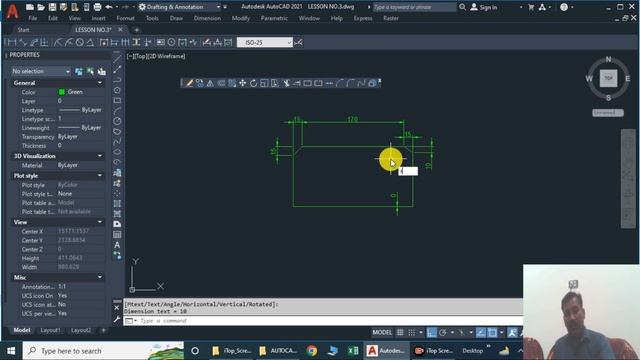Collapse the Misc section
The width and height of the screenshot is (640, 360).
tap(100, 277)
